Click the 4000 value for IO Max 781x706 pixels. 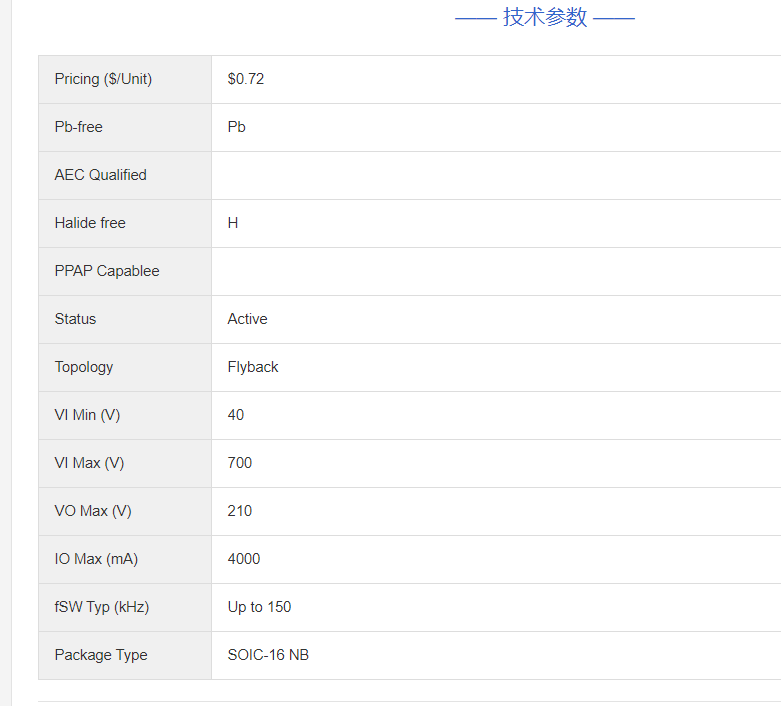click(x=244, y=559)
